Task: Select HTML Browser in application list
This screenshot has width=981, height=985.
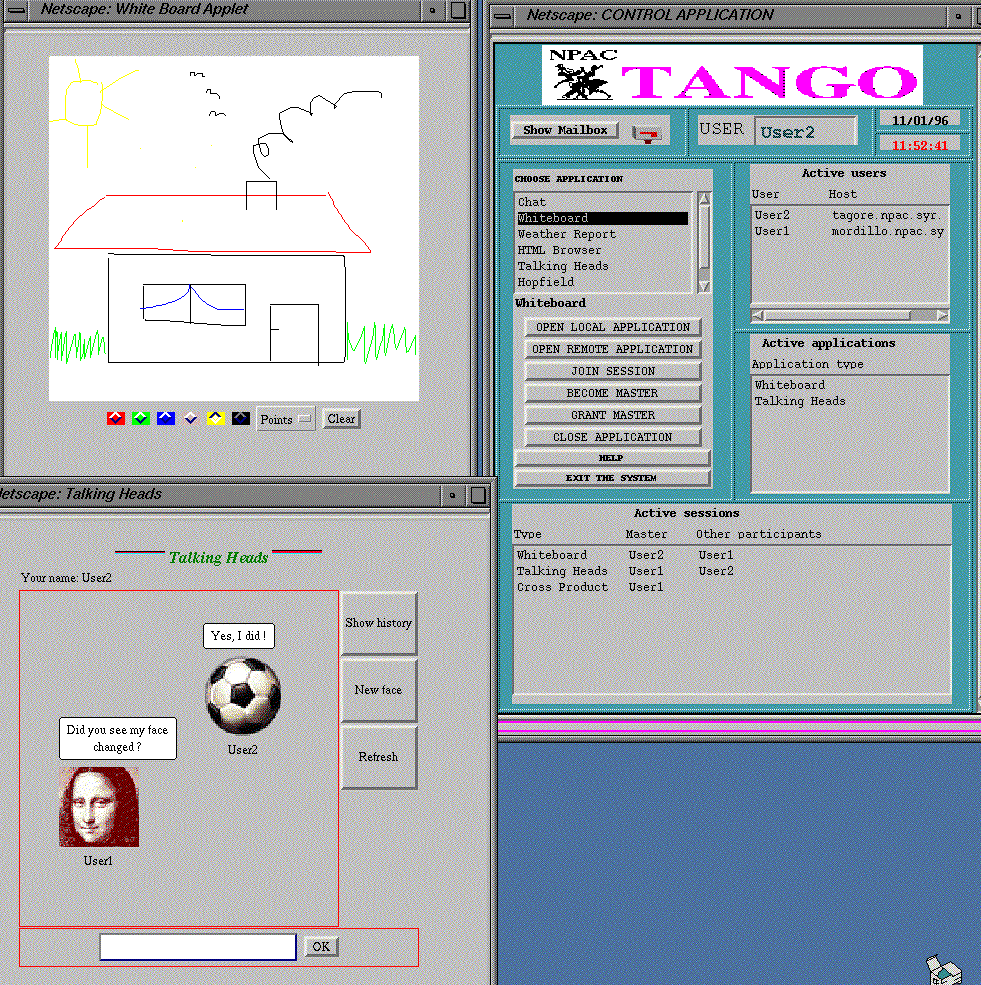Action: coord(603,250)
